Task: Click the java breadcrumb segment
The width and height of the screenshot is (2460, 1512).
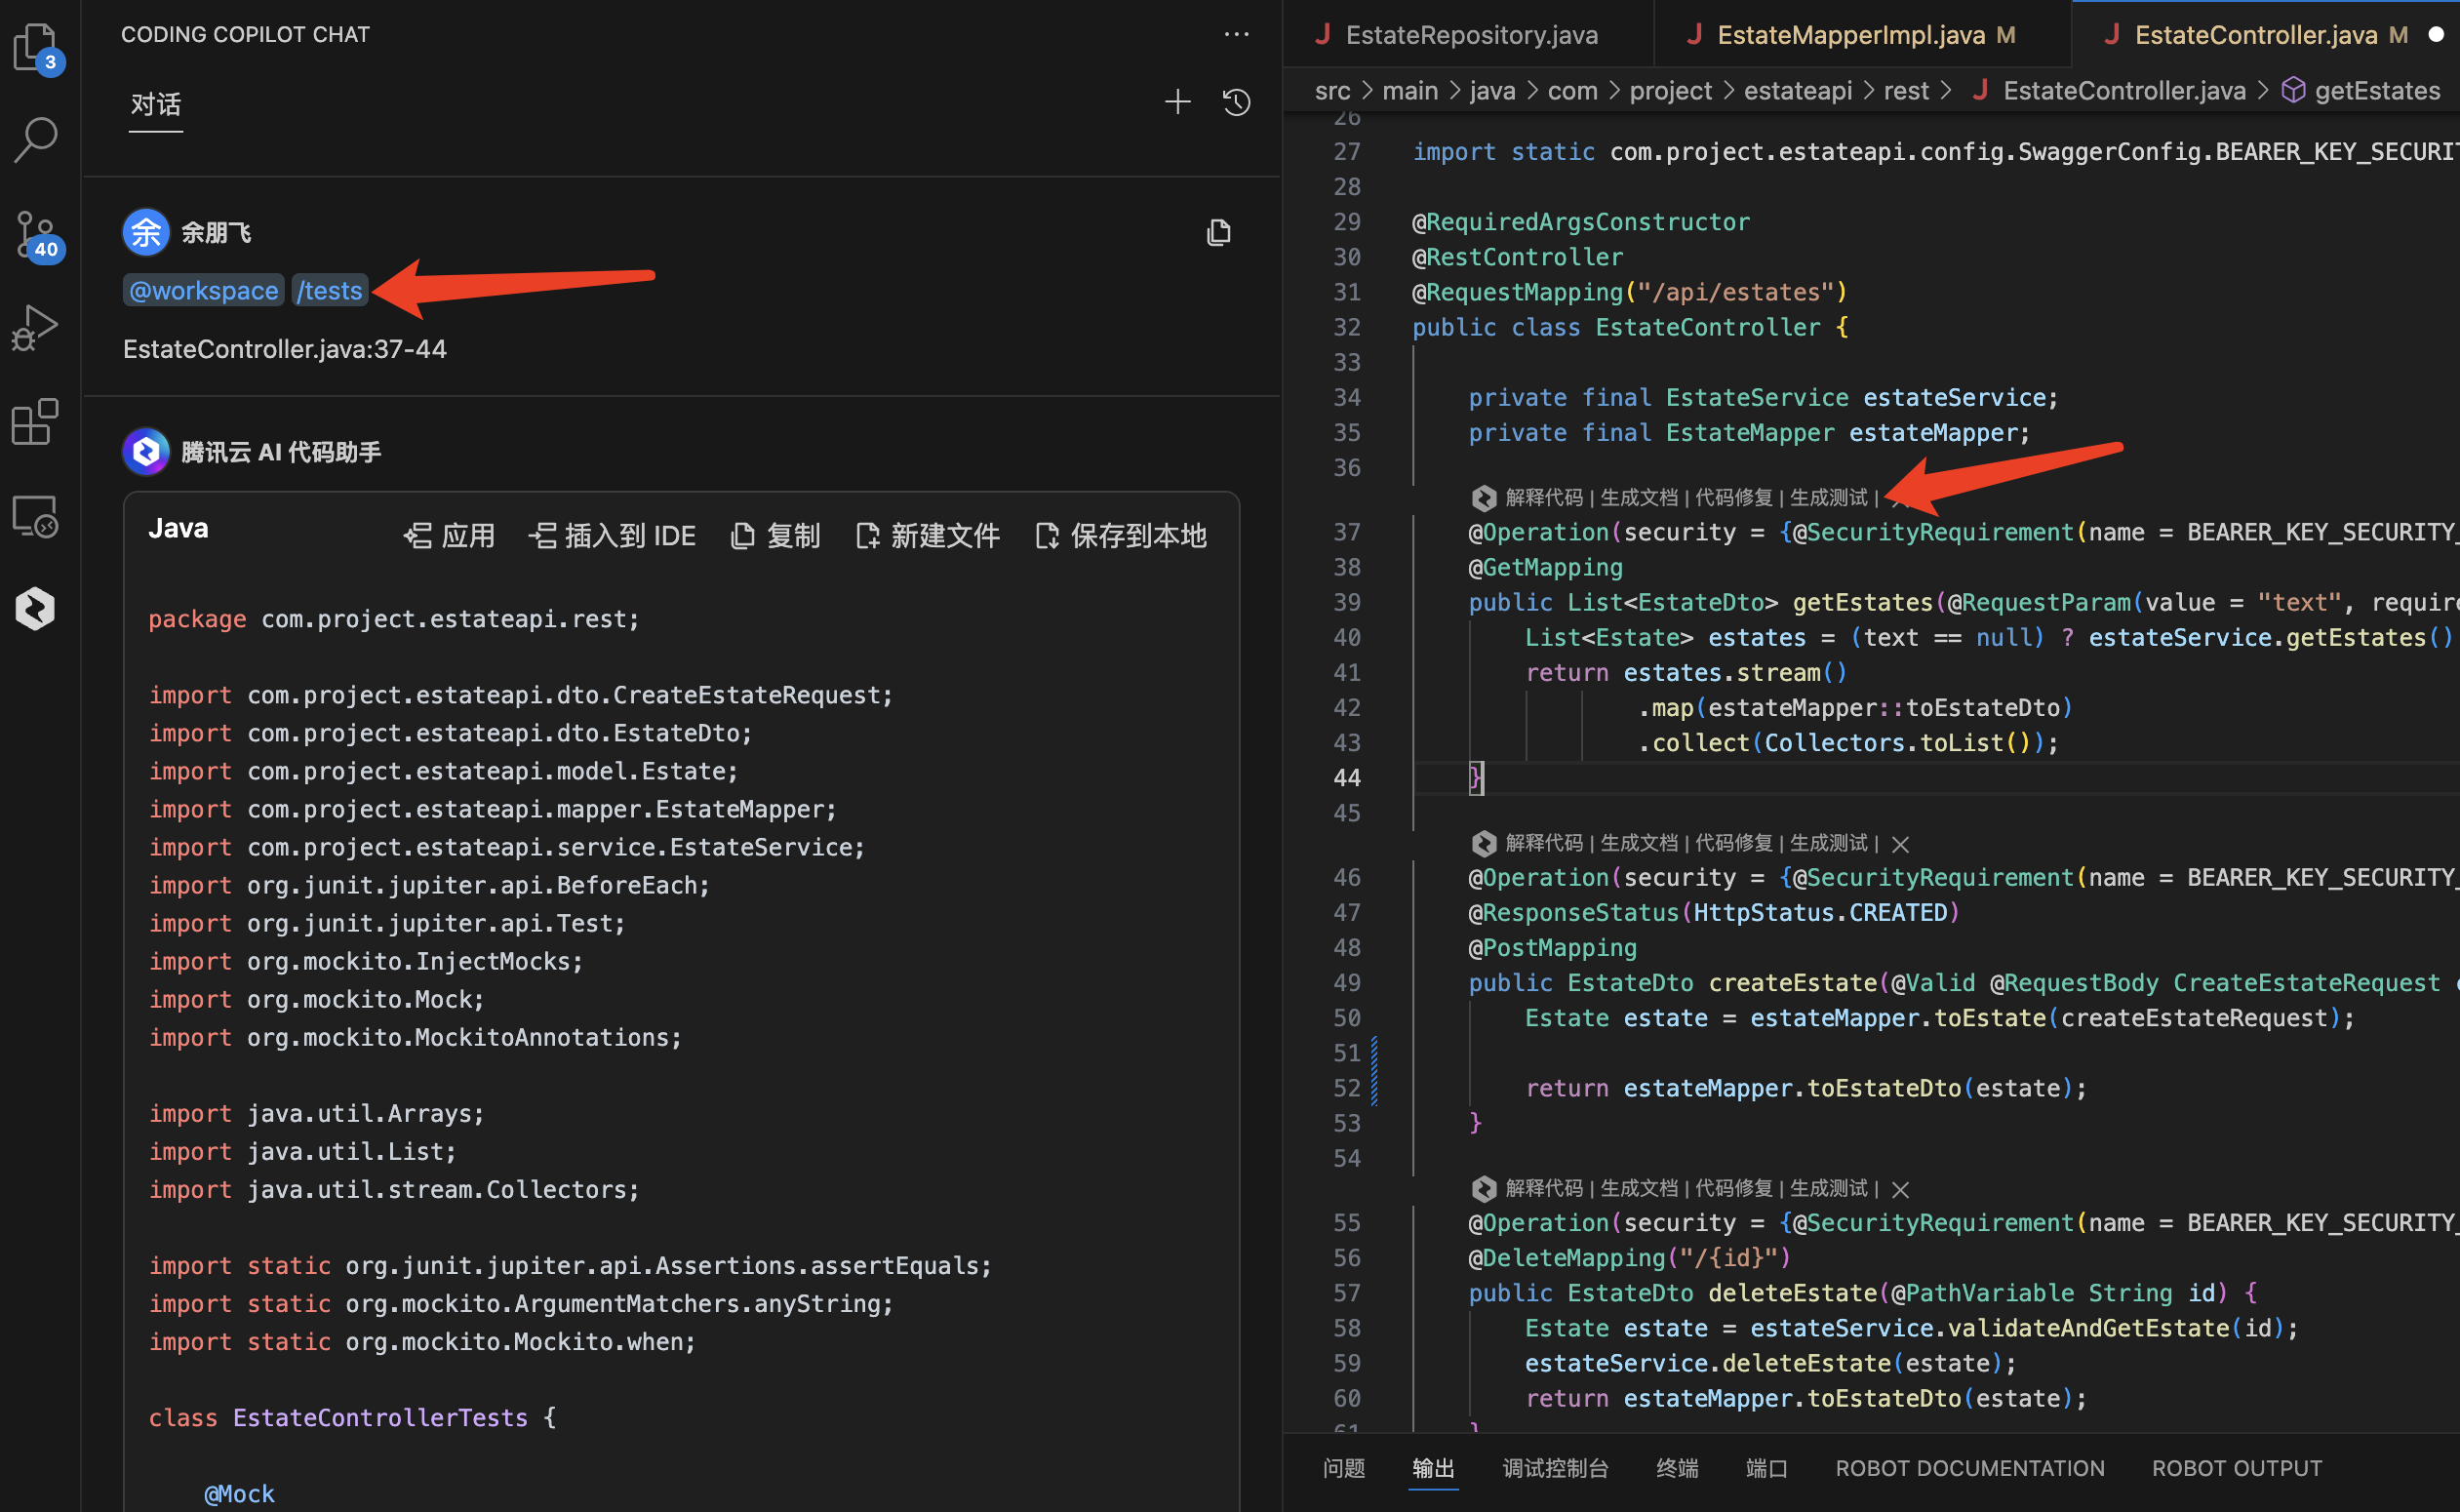Action: [1492, 91]
